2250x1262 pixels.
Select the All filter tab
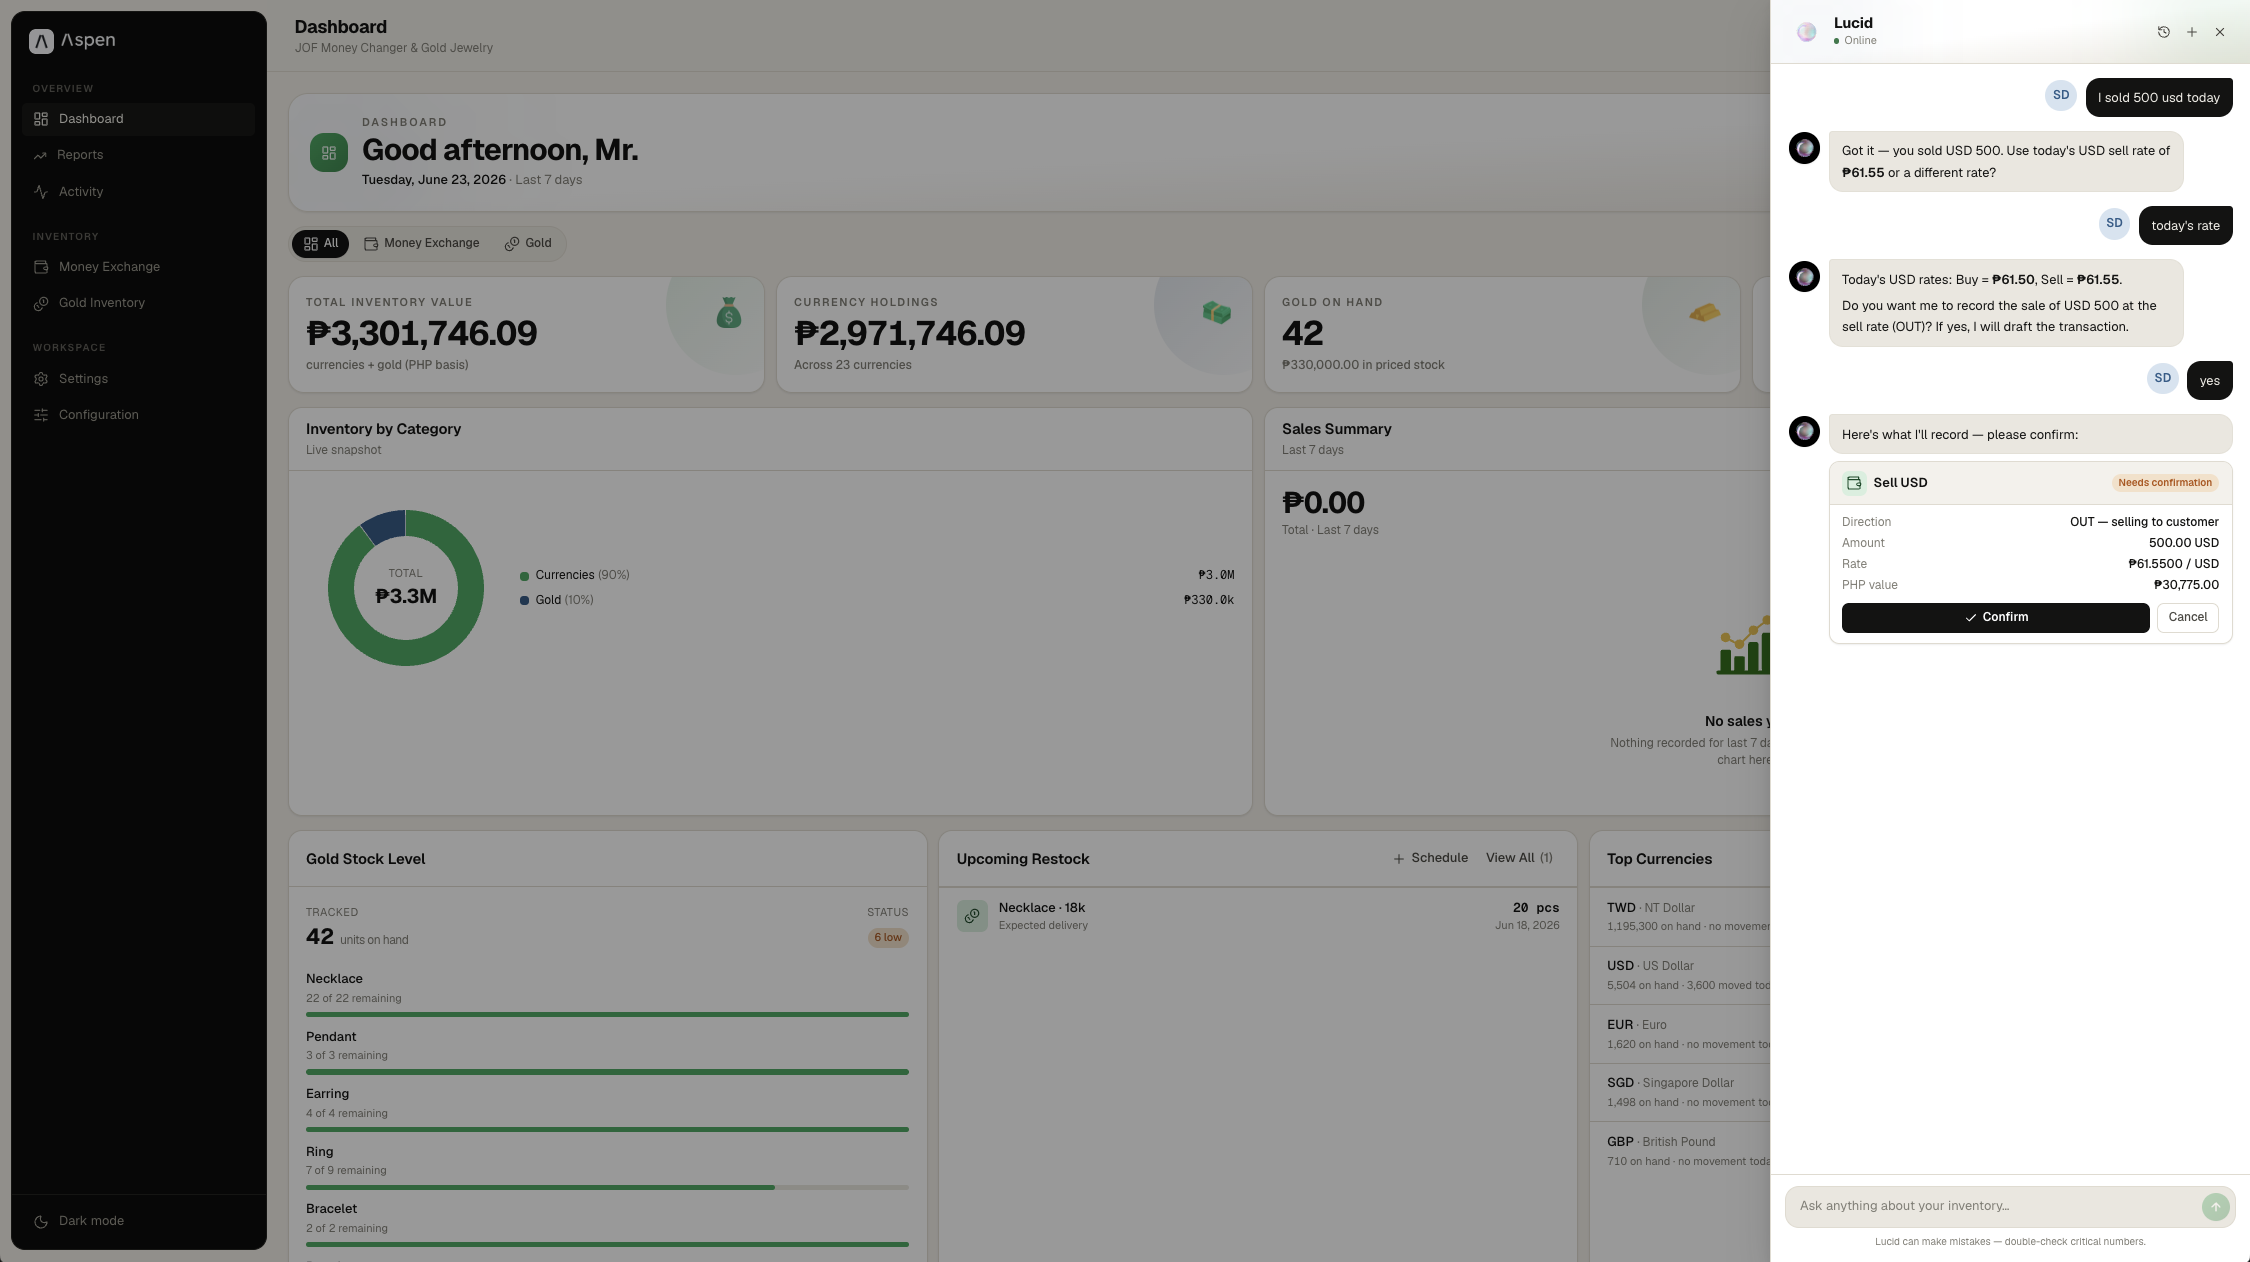point(321,244)
